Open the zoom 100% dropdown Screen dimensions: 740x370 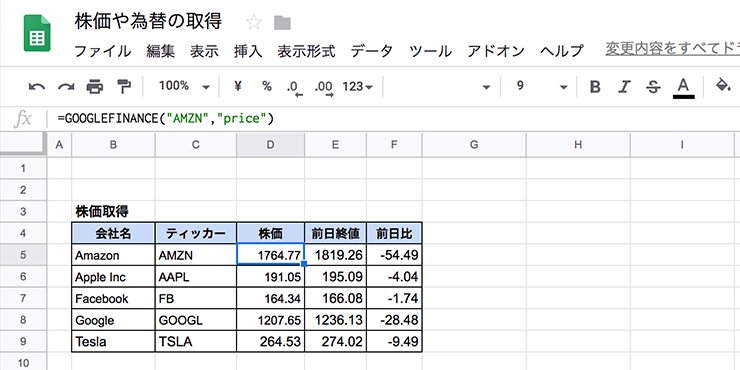pos(184,86)
